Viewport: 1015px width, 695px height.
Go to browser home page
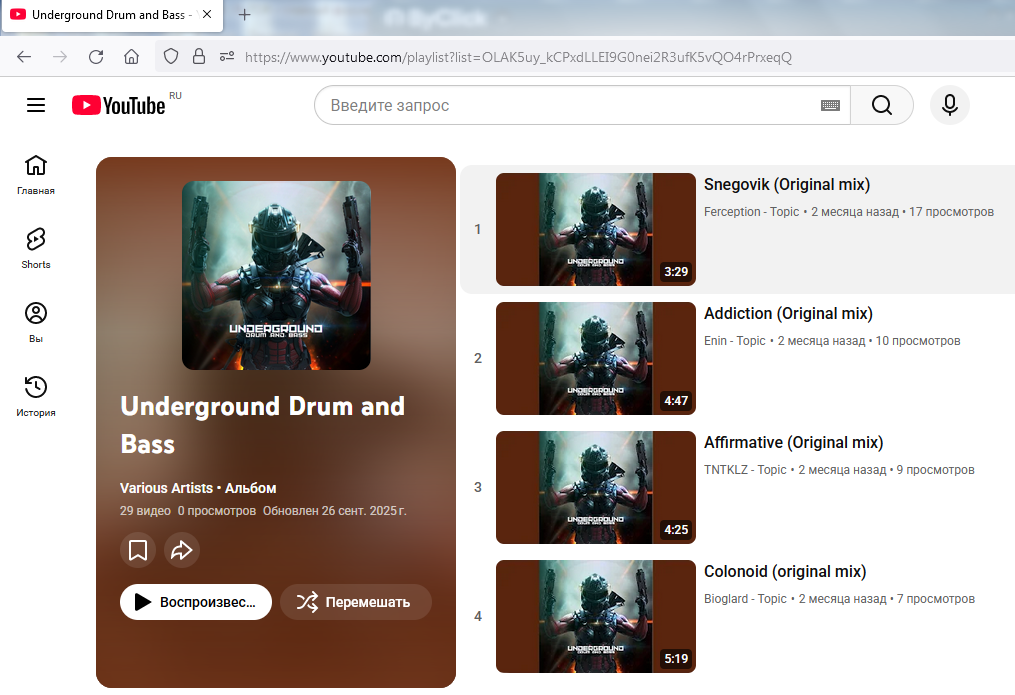point(131,57)
